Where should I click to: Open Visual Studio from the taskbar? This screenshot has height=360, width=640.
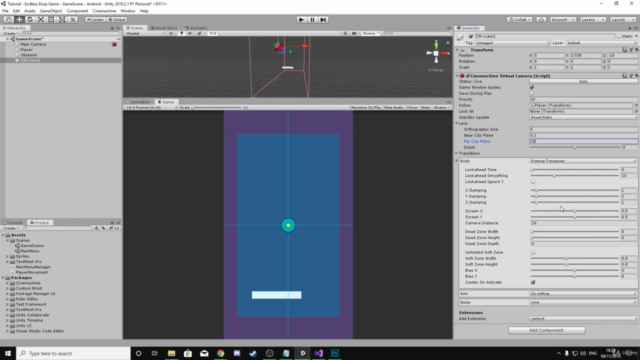tap(318, 353)
